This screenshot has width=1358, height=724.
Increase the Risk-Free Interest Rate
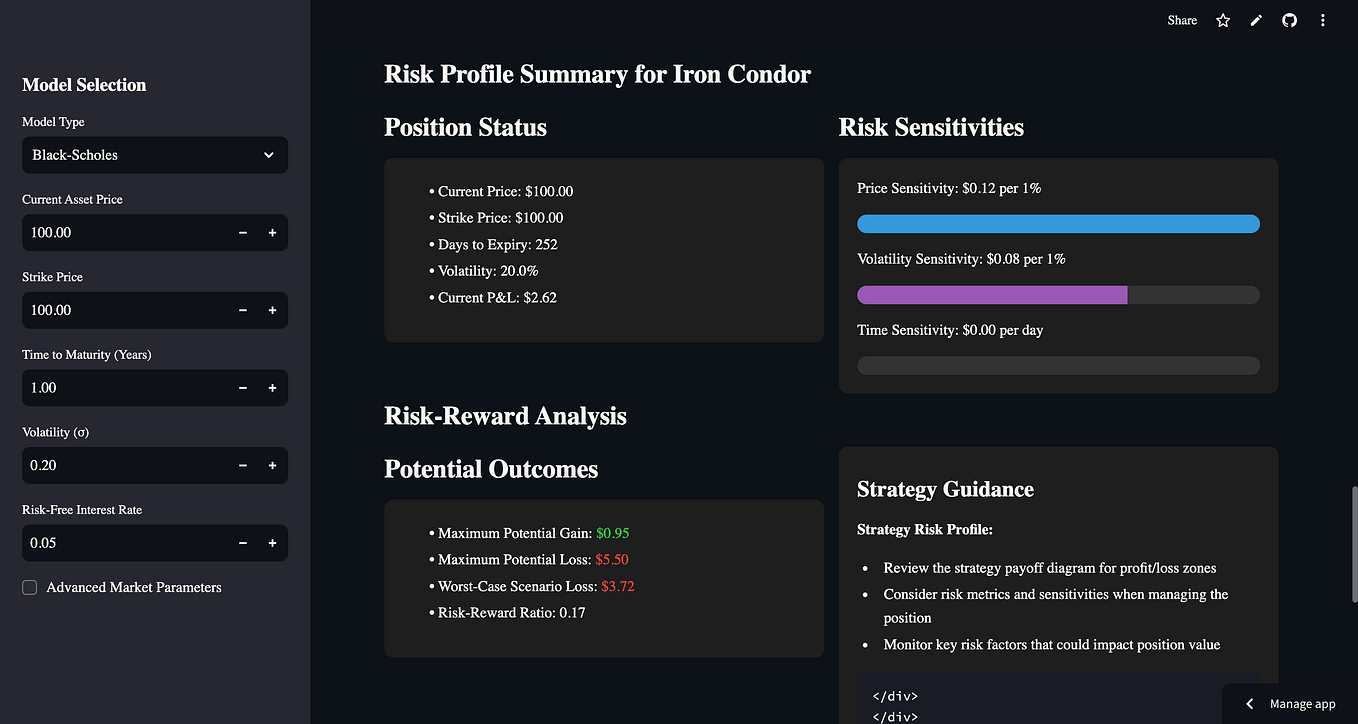click(x=271, y=543)
